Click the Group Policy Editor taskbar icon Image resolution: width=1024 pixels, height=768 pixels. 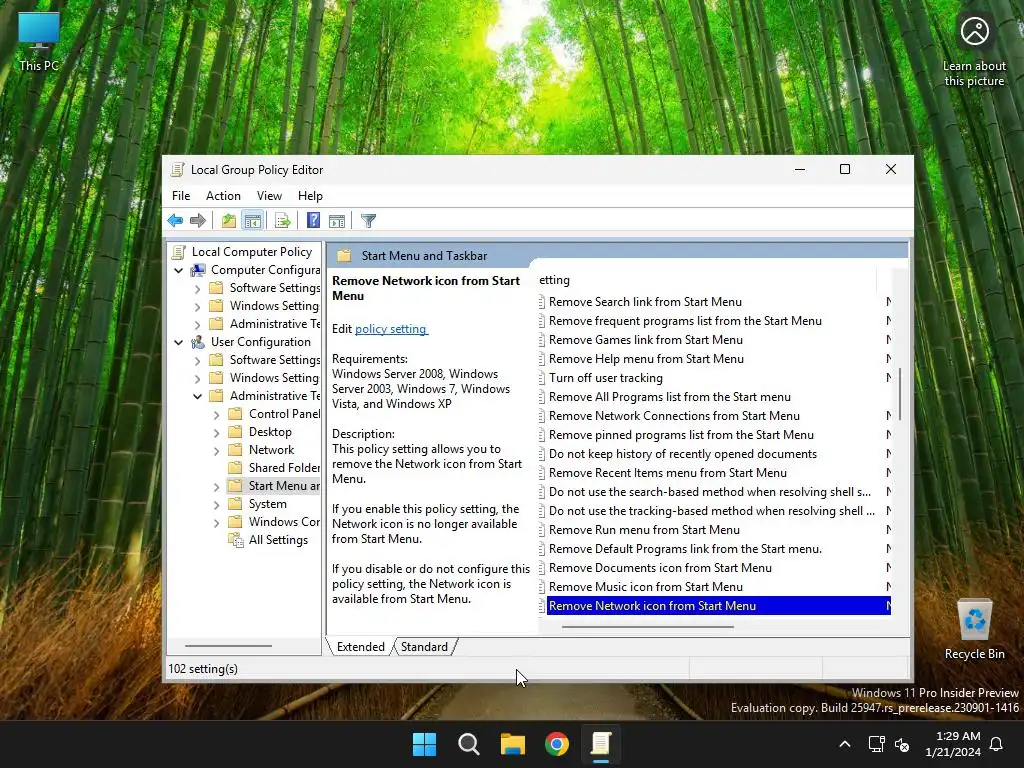[601, 744]
